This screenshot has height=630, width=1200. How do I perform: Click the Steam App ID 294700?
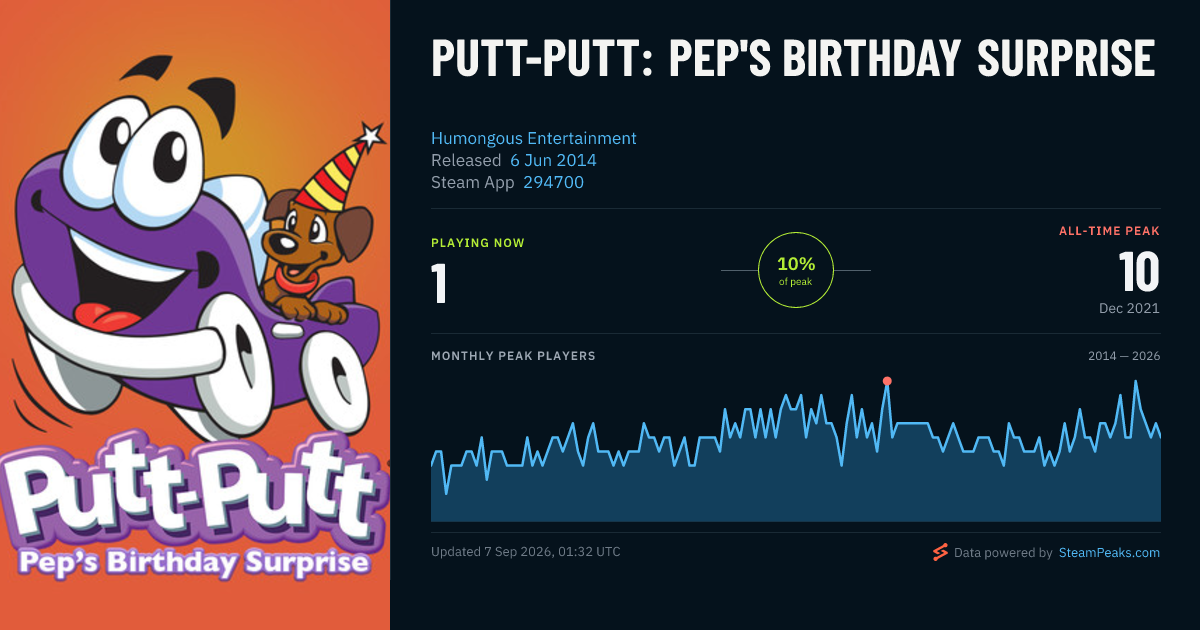[x=553, y=182]
